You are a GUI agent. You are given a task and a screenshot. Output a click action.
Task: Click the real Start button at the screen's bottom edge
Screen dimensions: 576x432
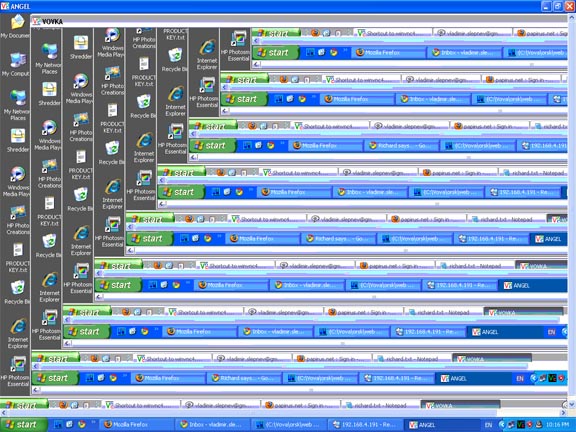point(24,425)
